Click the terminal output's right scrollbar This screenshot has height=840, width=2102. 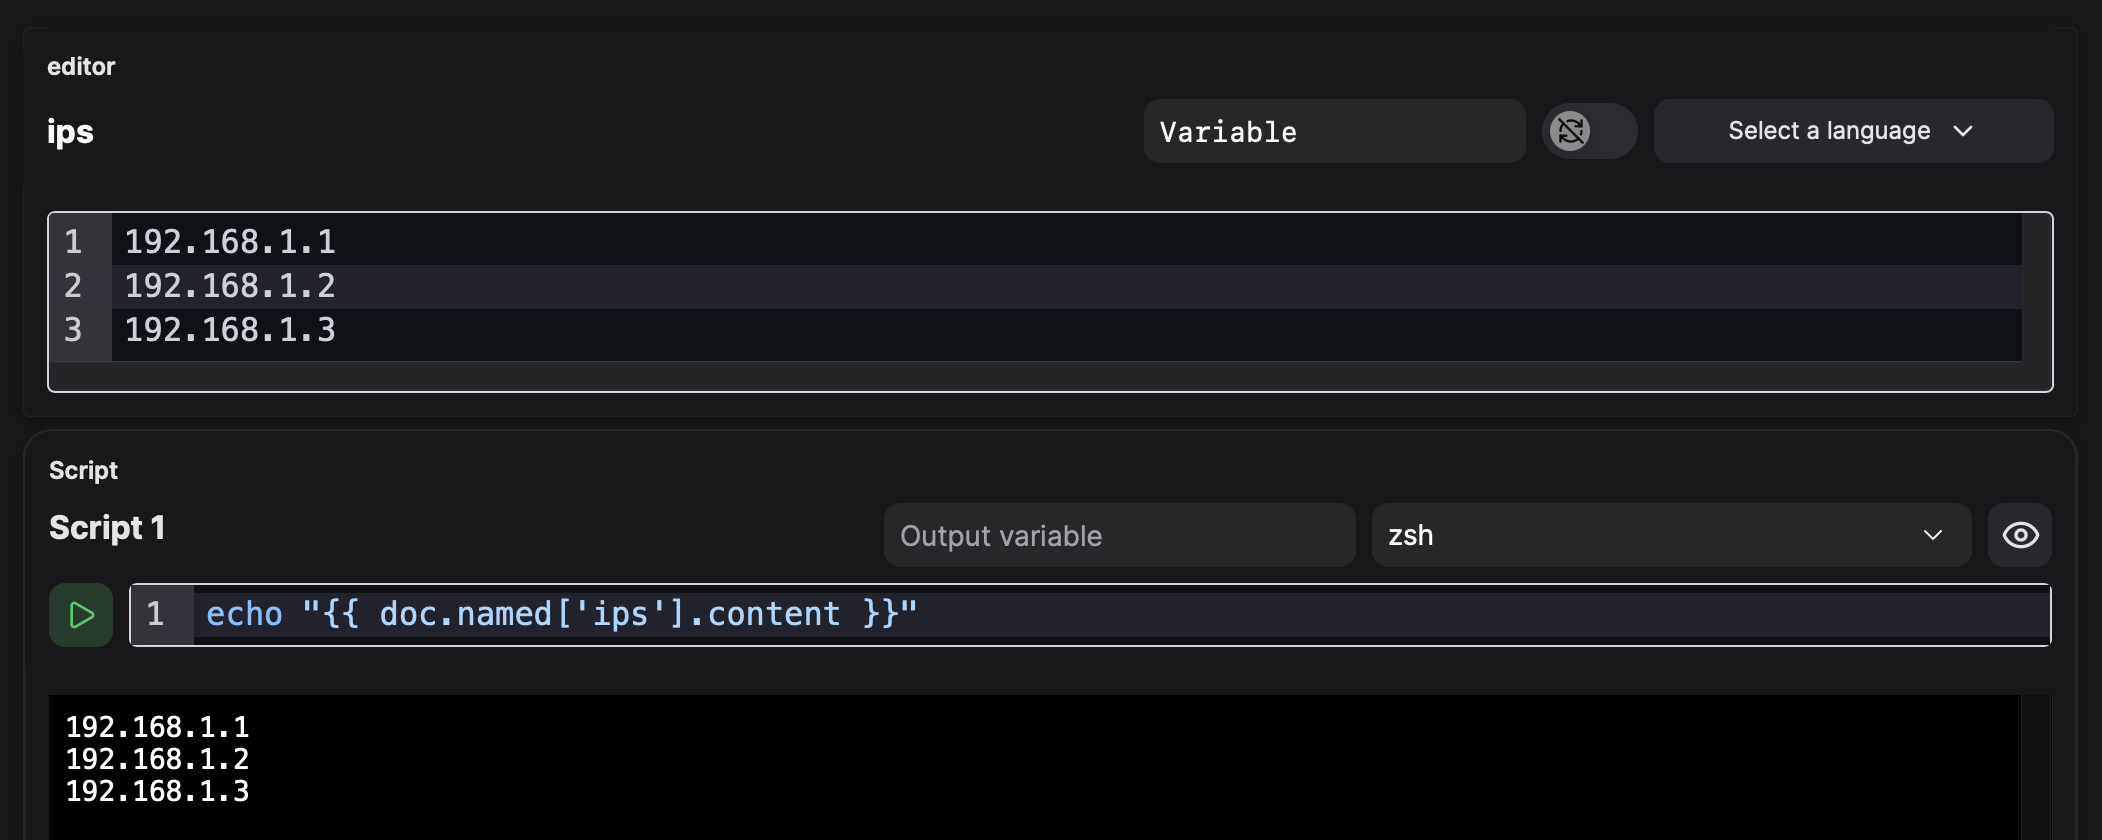(2035, 765)
